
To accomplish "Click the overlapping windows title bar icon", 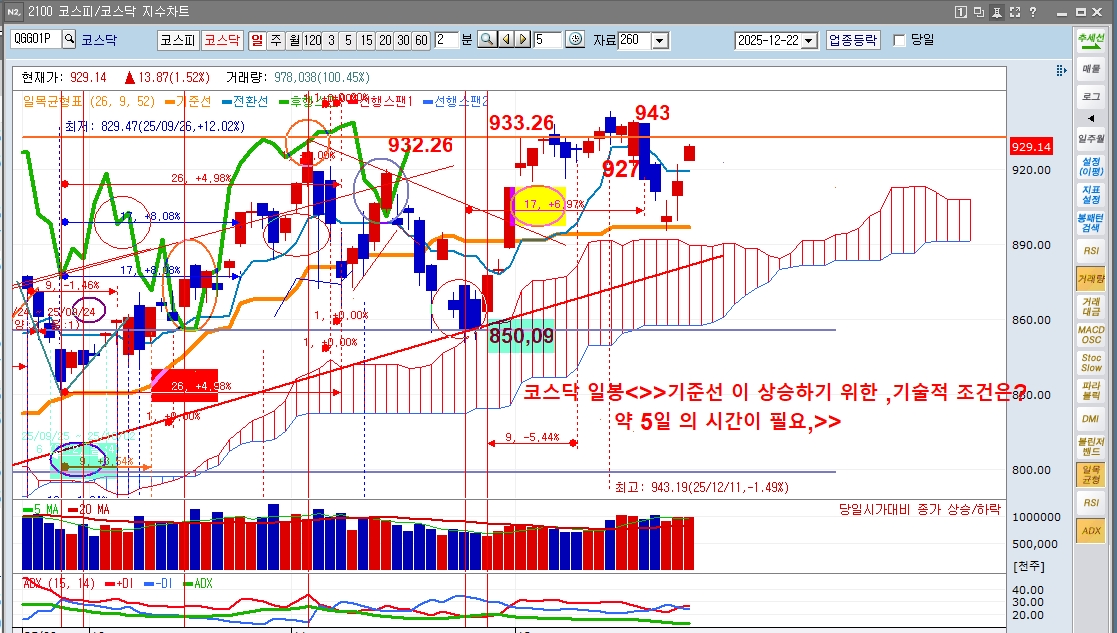I will tap(979, 12).
